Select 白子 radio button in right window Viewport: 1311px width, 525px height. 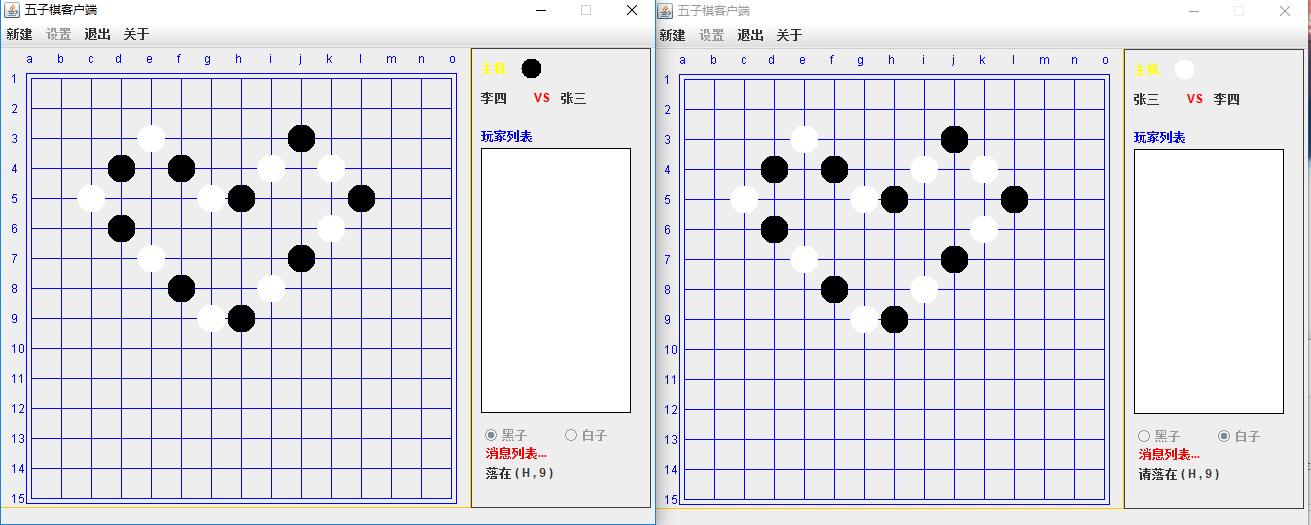tap(1239, 436)
